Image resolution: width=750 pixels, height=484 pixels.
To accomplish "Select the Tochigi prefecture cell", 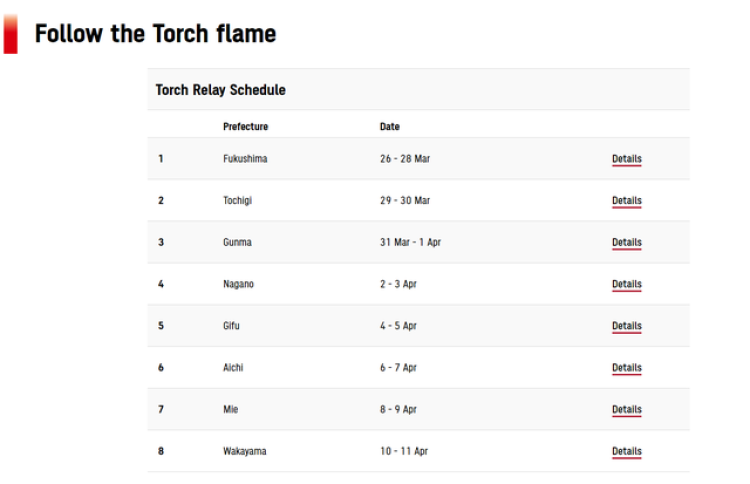I will coord(237,200).
